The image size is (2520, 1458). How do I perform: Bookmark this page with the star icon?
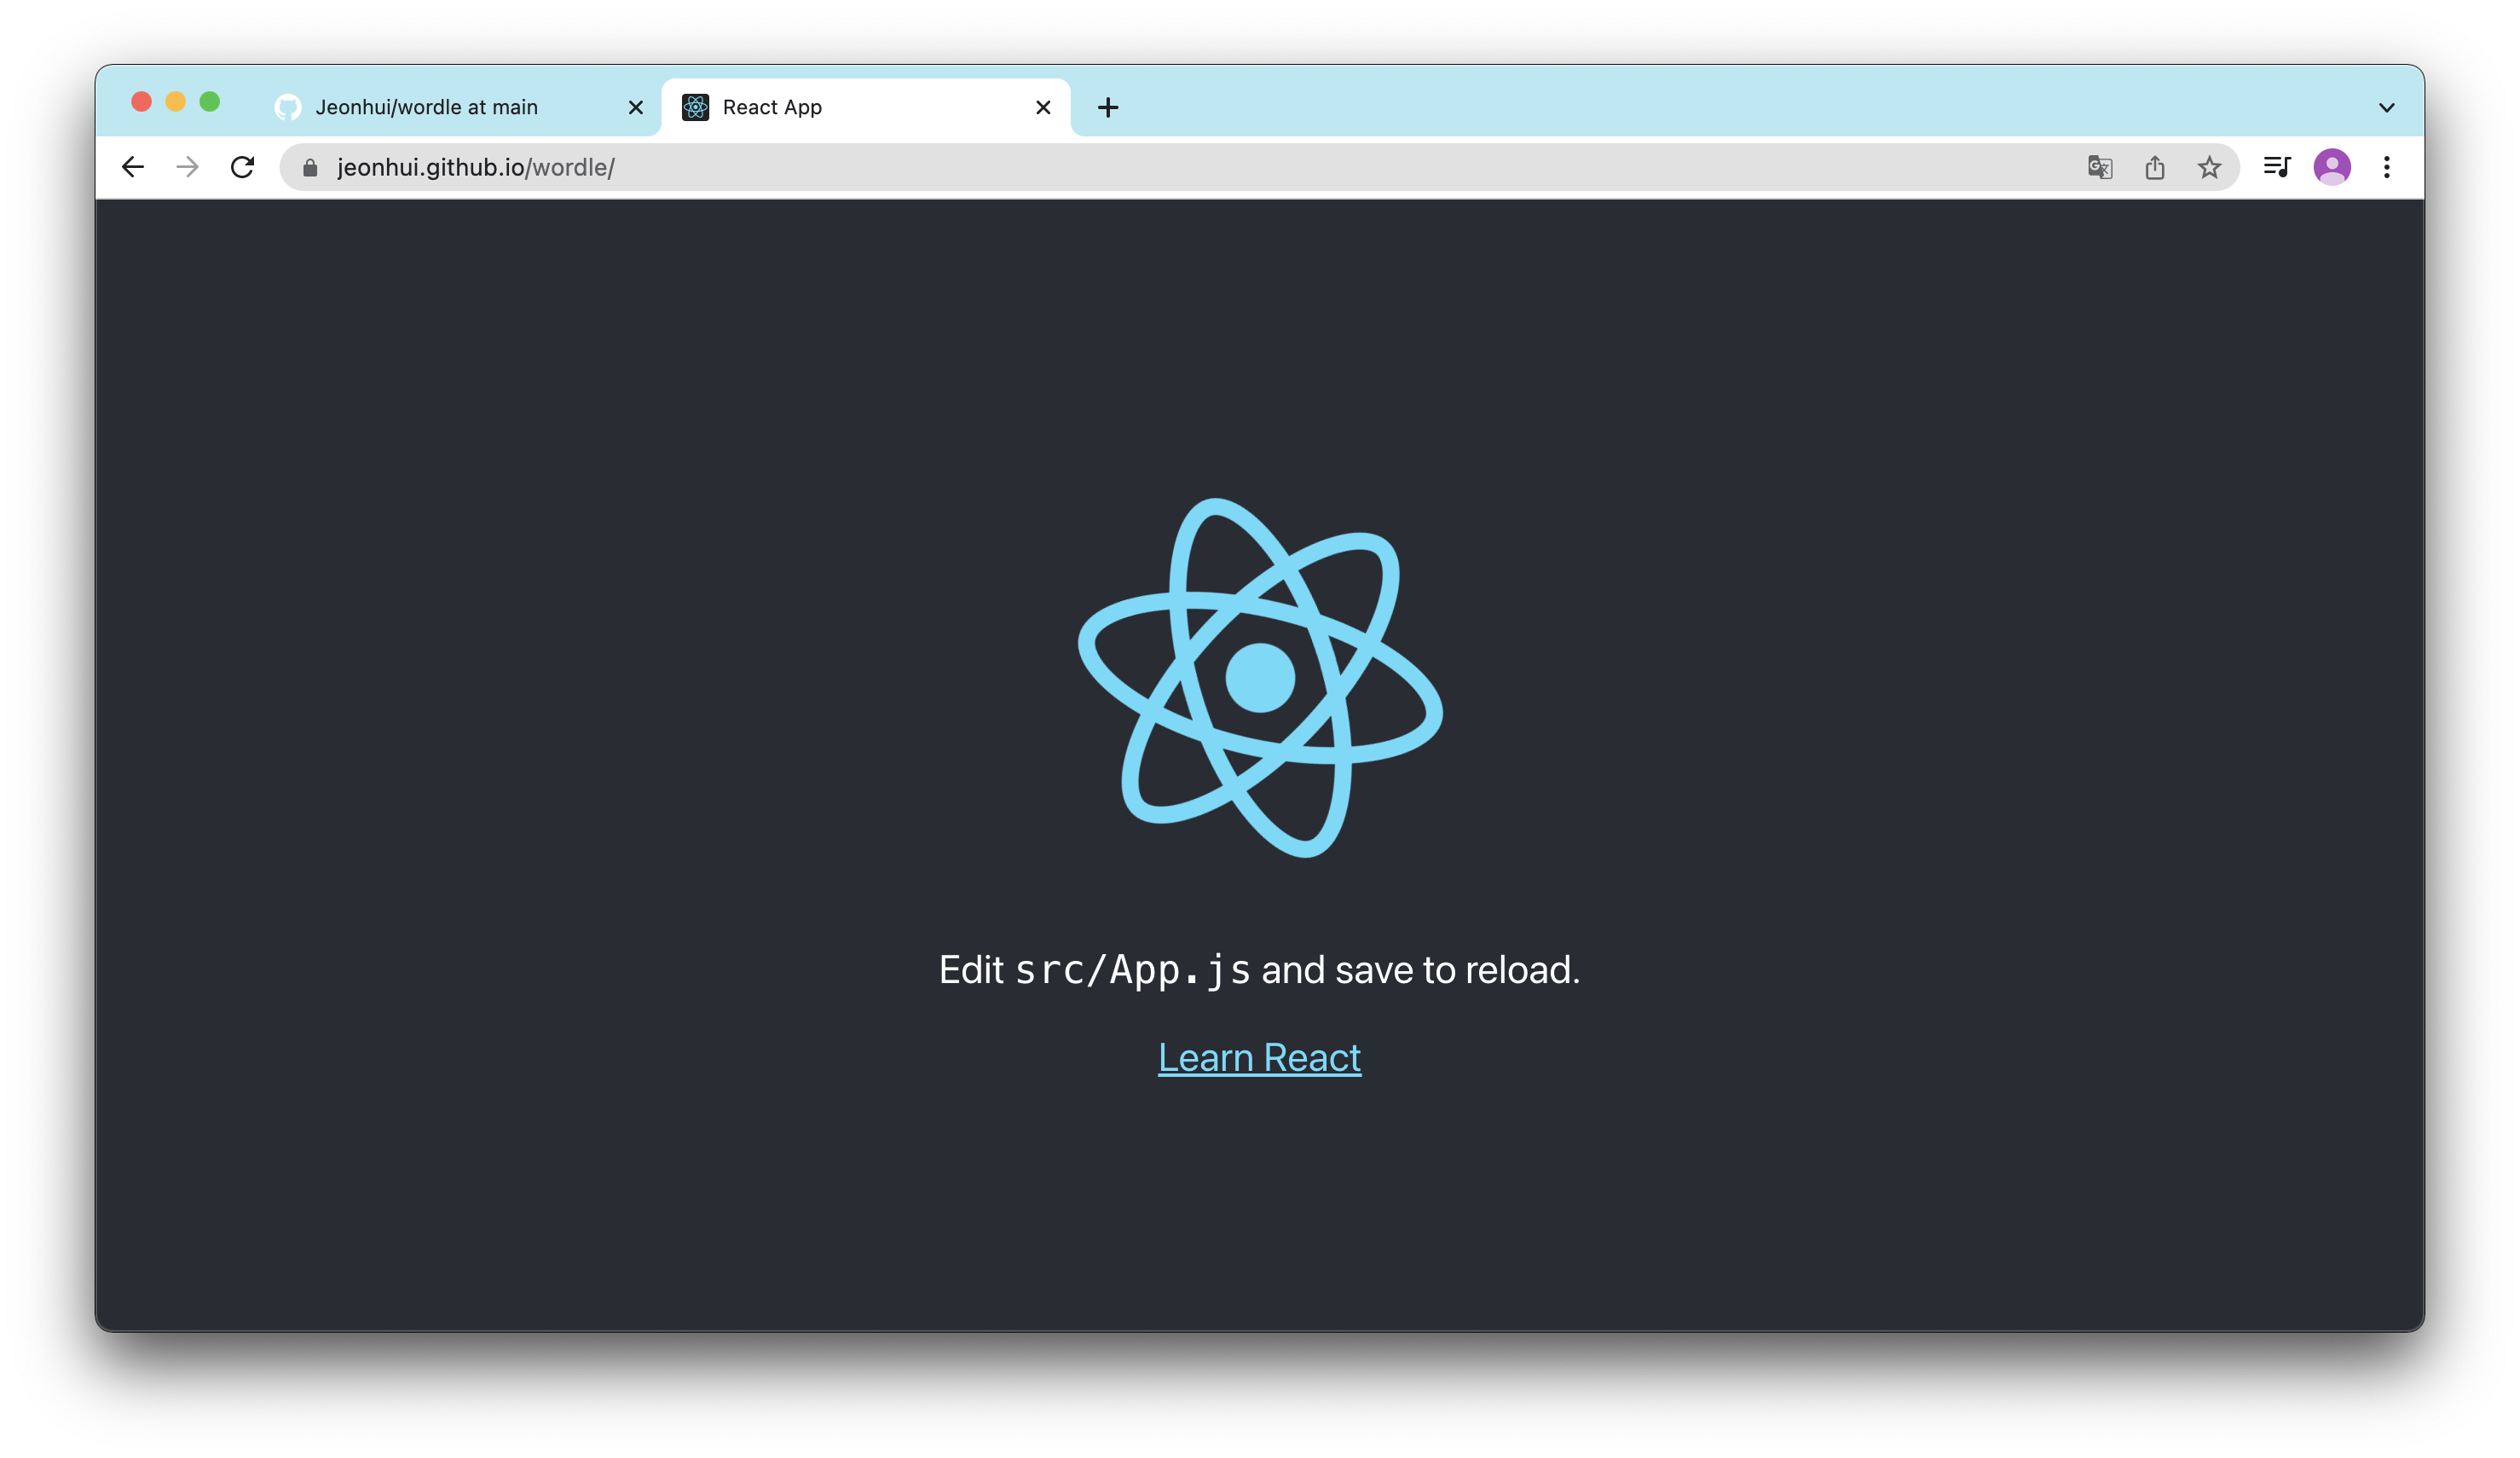tap(2209, 167)
